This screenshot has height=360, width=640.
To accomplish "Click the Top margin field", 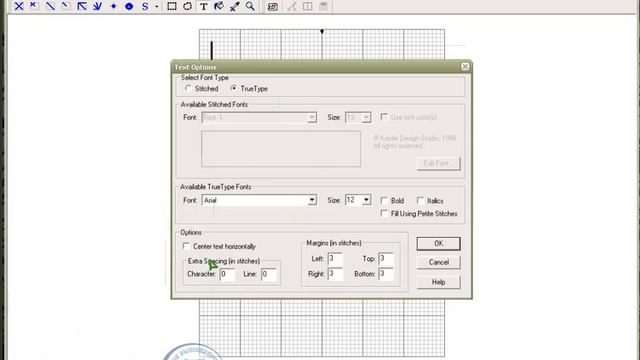I will 386,259.
